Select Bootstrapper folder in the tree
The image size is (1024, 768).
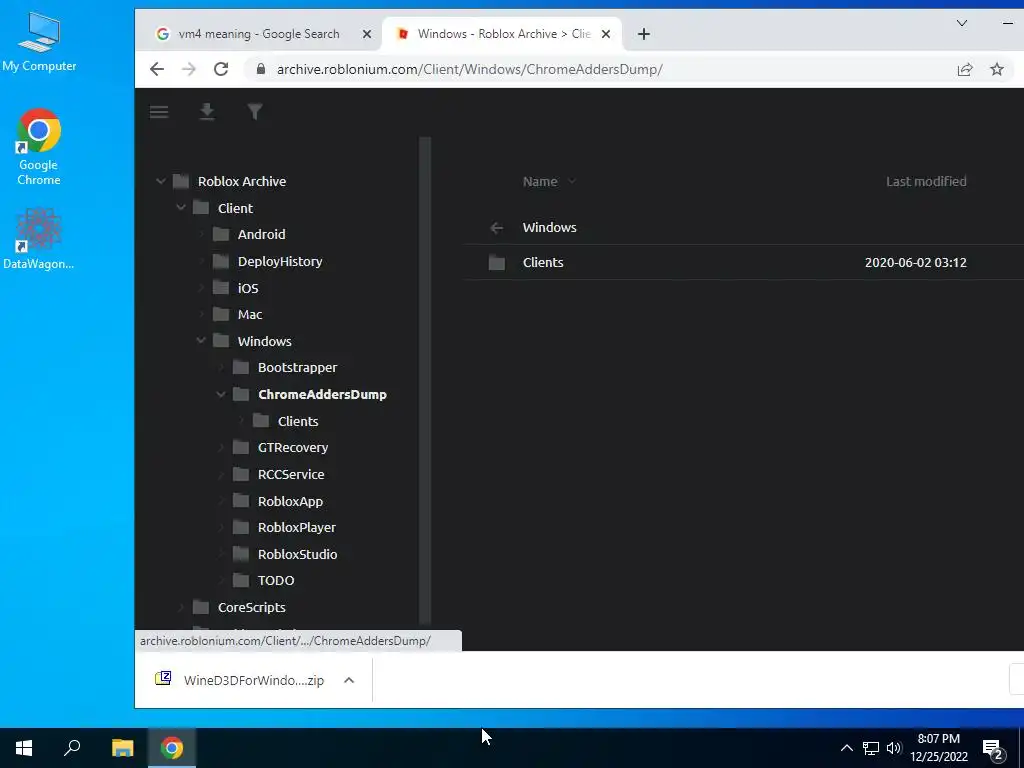coord(297,368)
